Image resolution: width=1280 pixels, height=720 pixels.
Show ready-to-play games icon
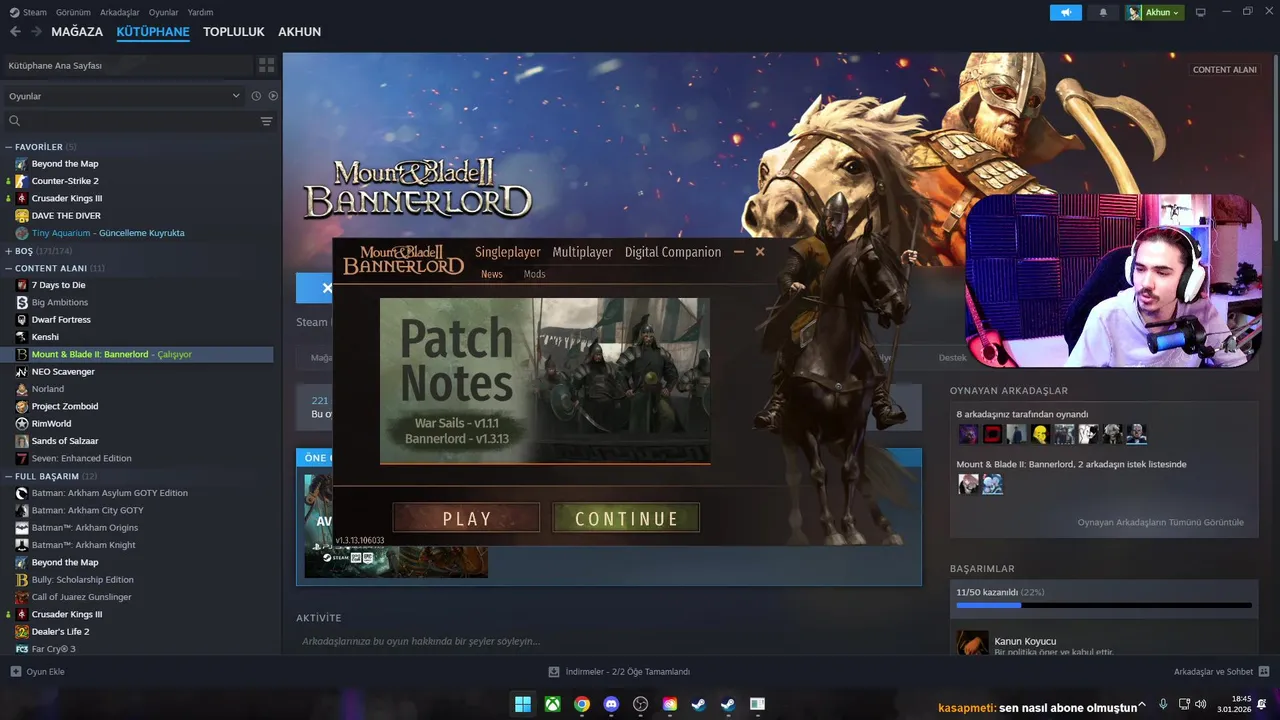pyautogui.click(x=273, y=96)
